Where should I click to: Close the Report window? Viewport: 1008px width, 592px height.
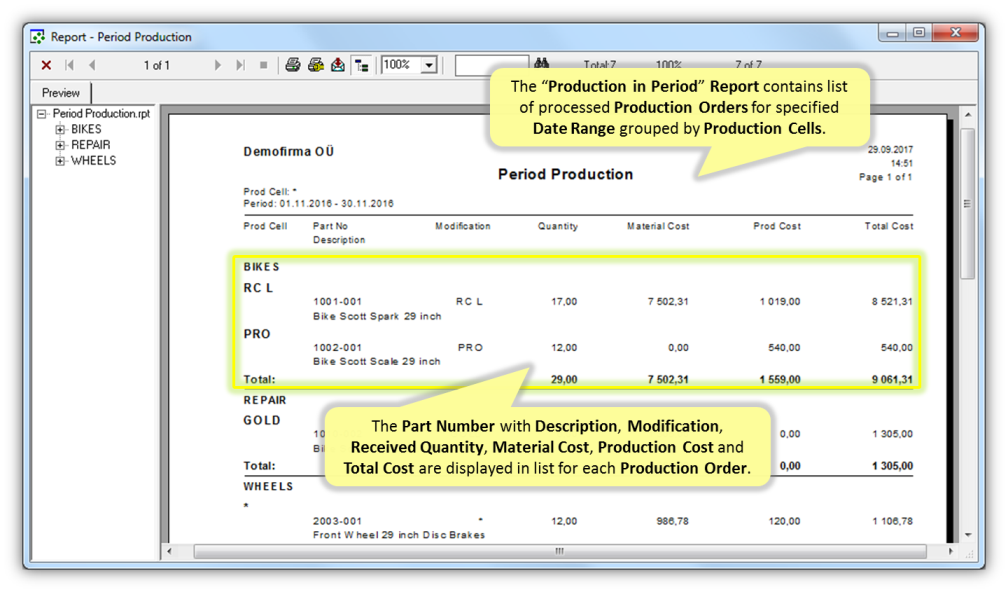[955, 33]
